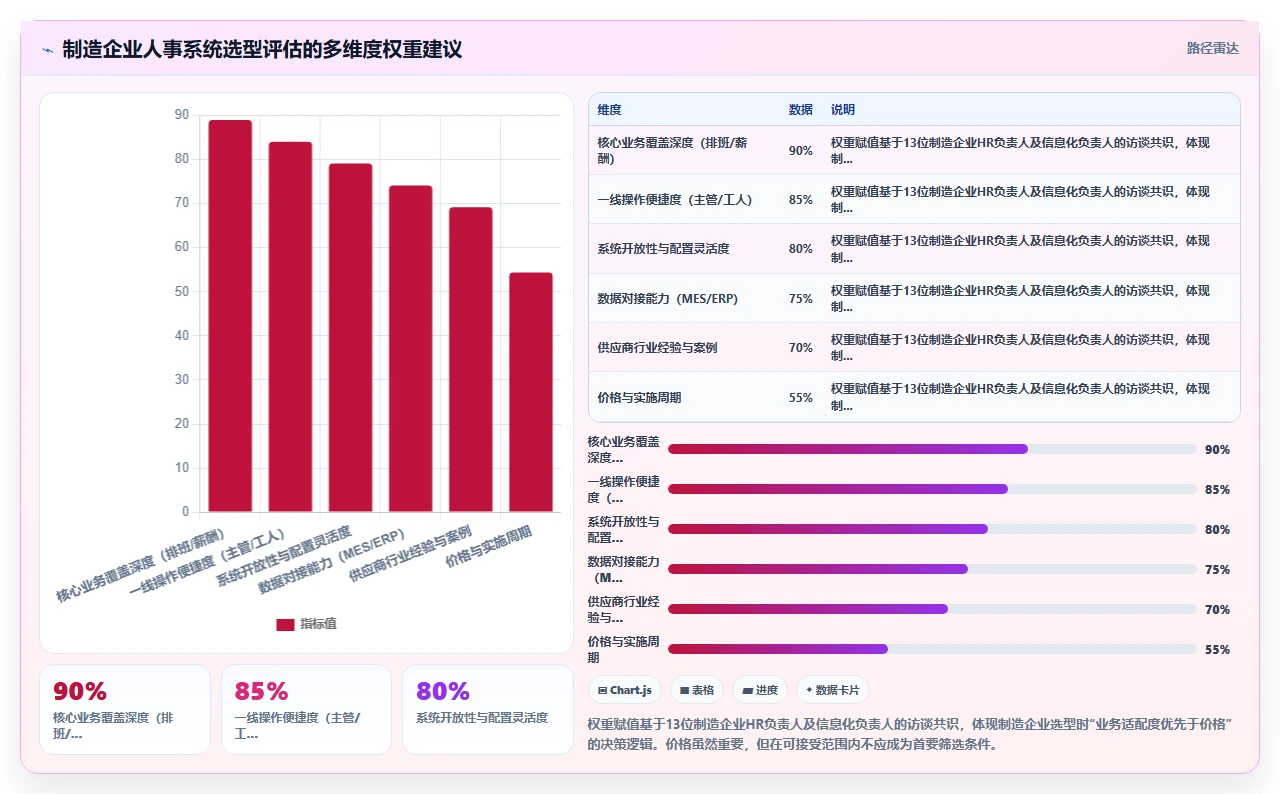Select table row 数据对接能力（MES/ERP）
The width and height of the screenshot is (1280, 794).
914,298
